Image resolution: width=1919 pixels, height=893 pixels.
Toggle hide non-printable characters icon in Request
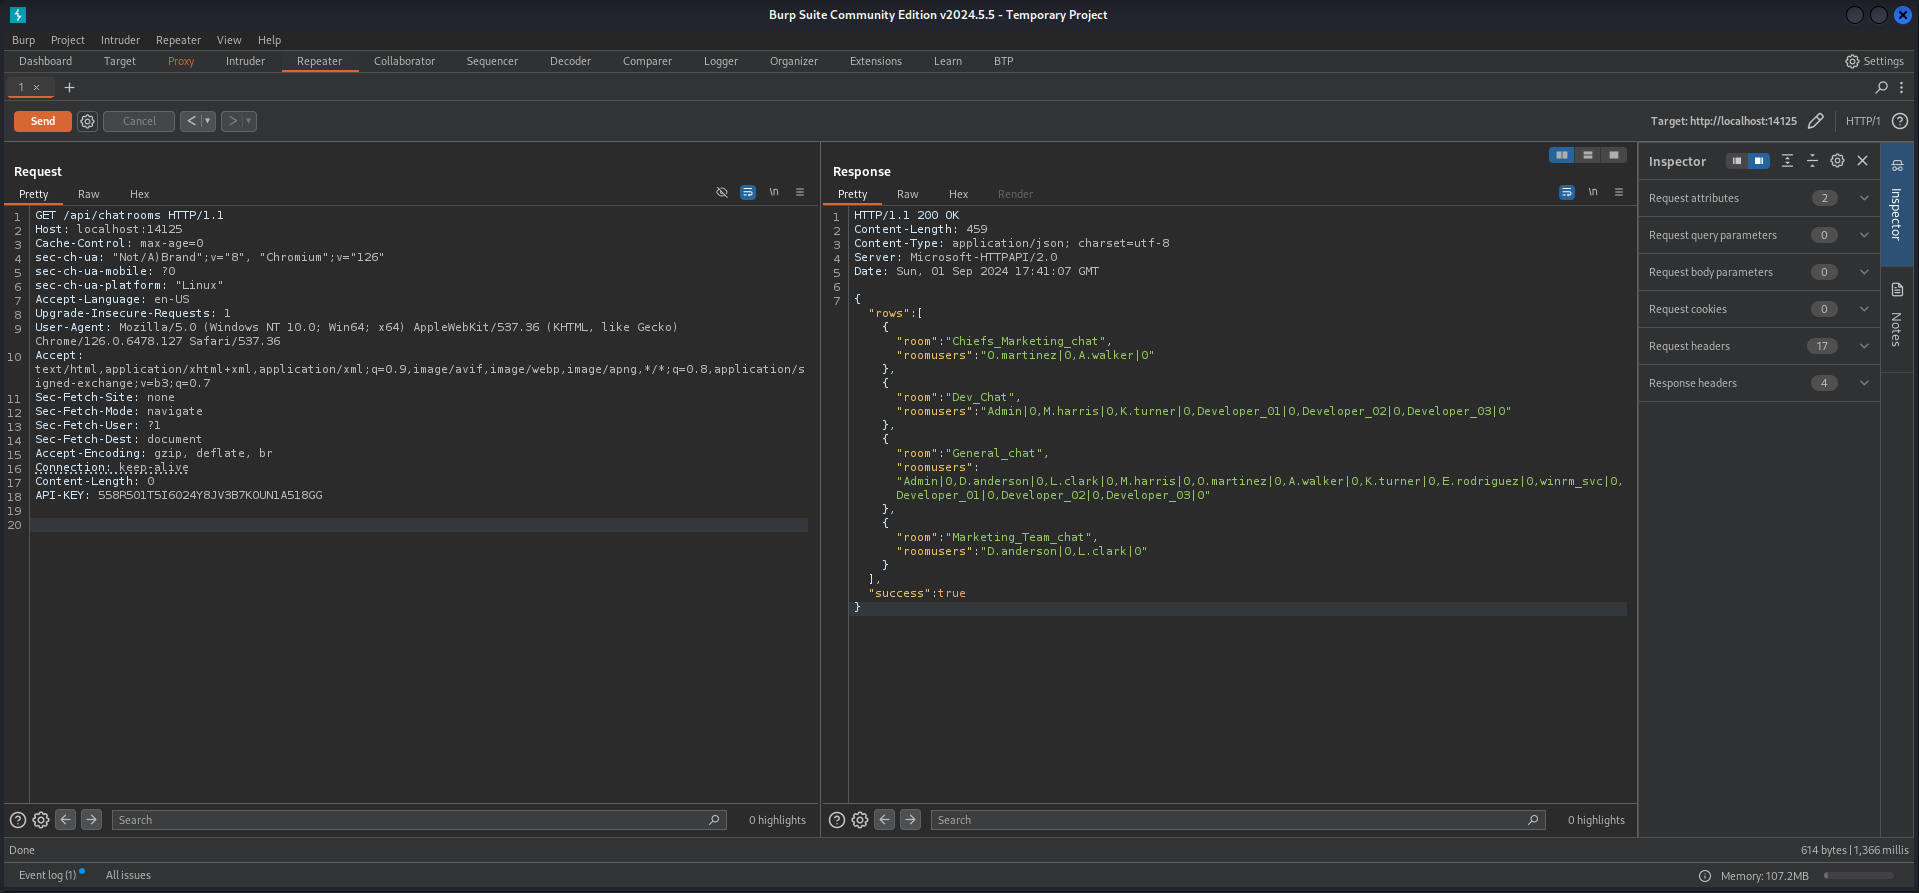[x=722, y=192]
